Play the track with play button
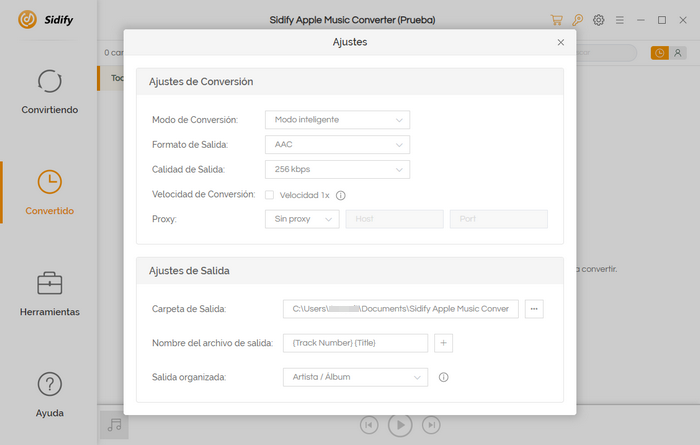This screenshot has width=700, height=445. pos(400,425)
